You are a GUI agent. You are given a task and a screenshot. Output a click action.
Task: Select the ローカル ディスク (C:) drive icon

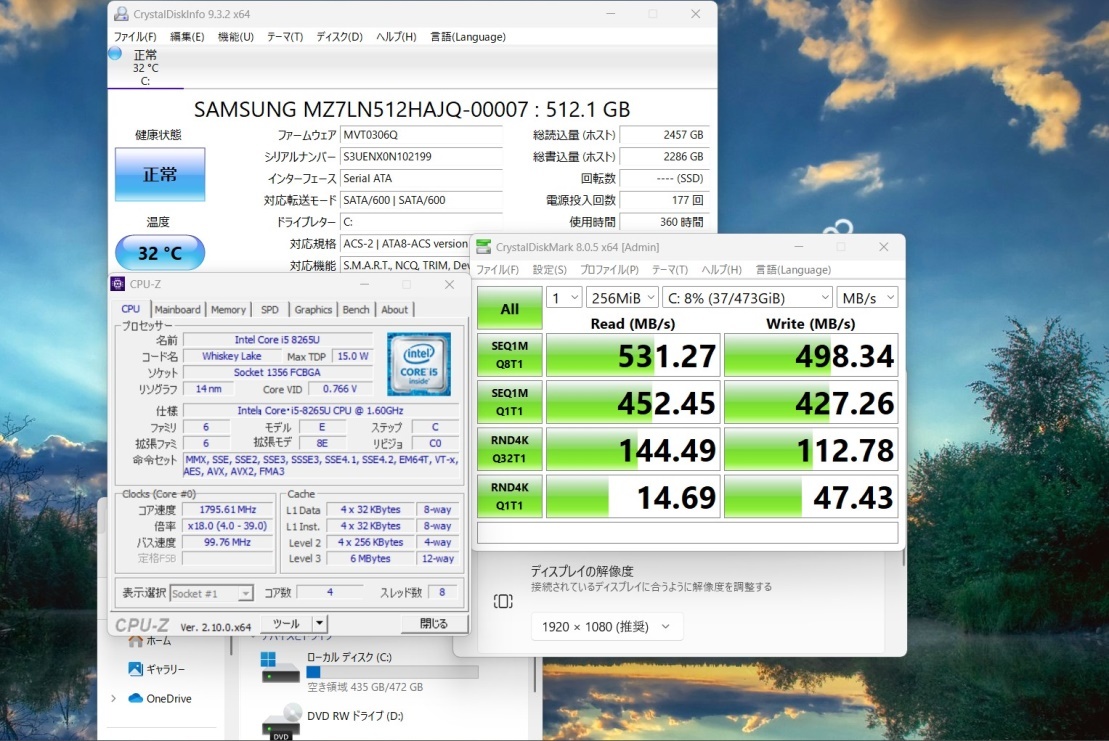(280, 668)
